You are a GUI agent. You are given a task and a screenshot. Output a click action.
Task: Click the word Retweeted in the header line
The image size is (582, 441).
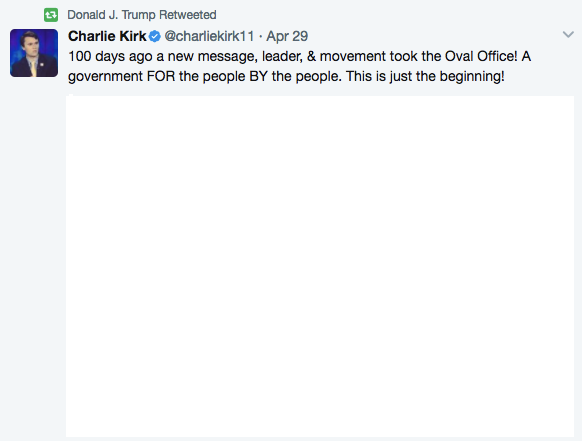[x=188, y=15]
